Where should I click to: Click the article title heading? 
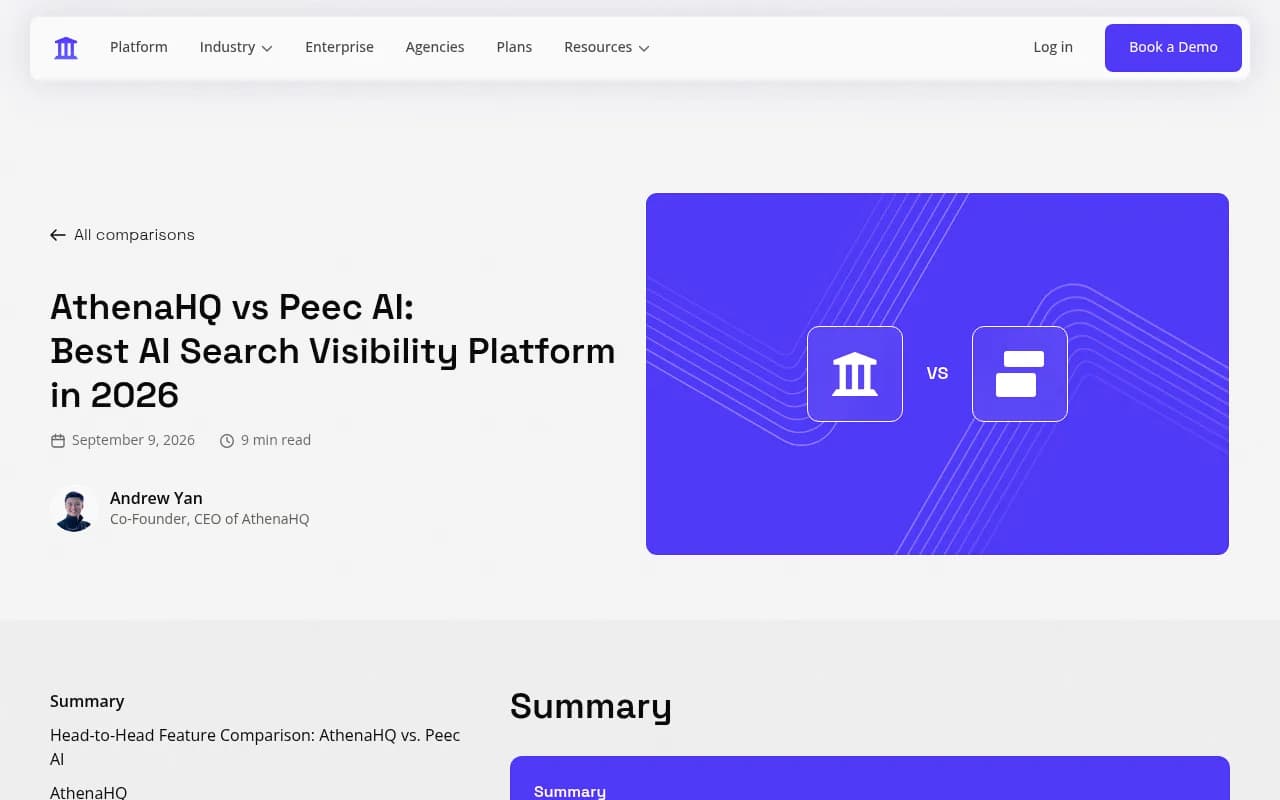click(x=332, y=351)
